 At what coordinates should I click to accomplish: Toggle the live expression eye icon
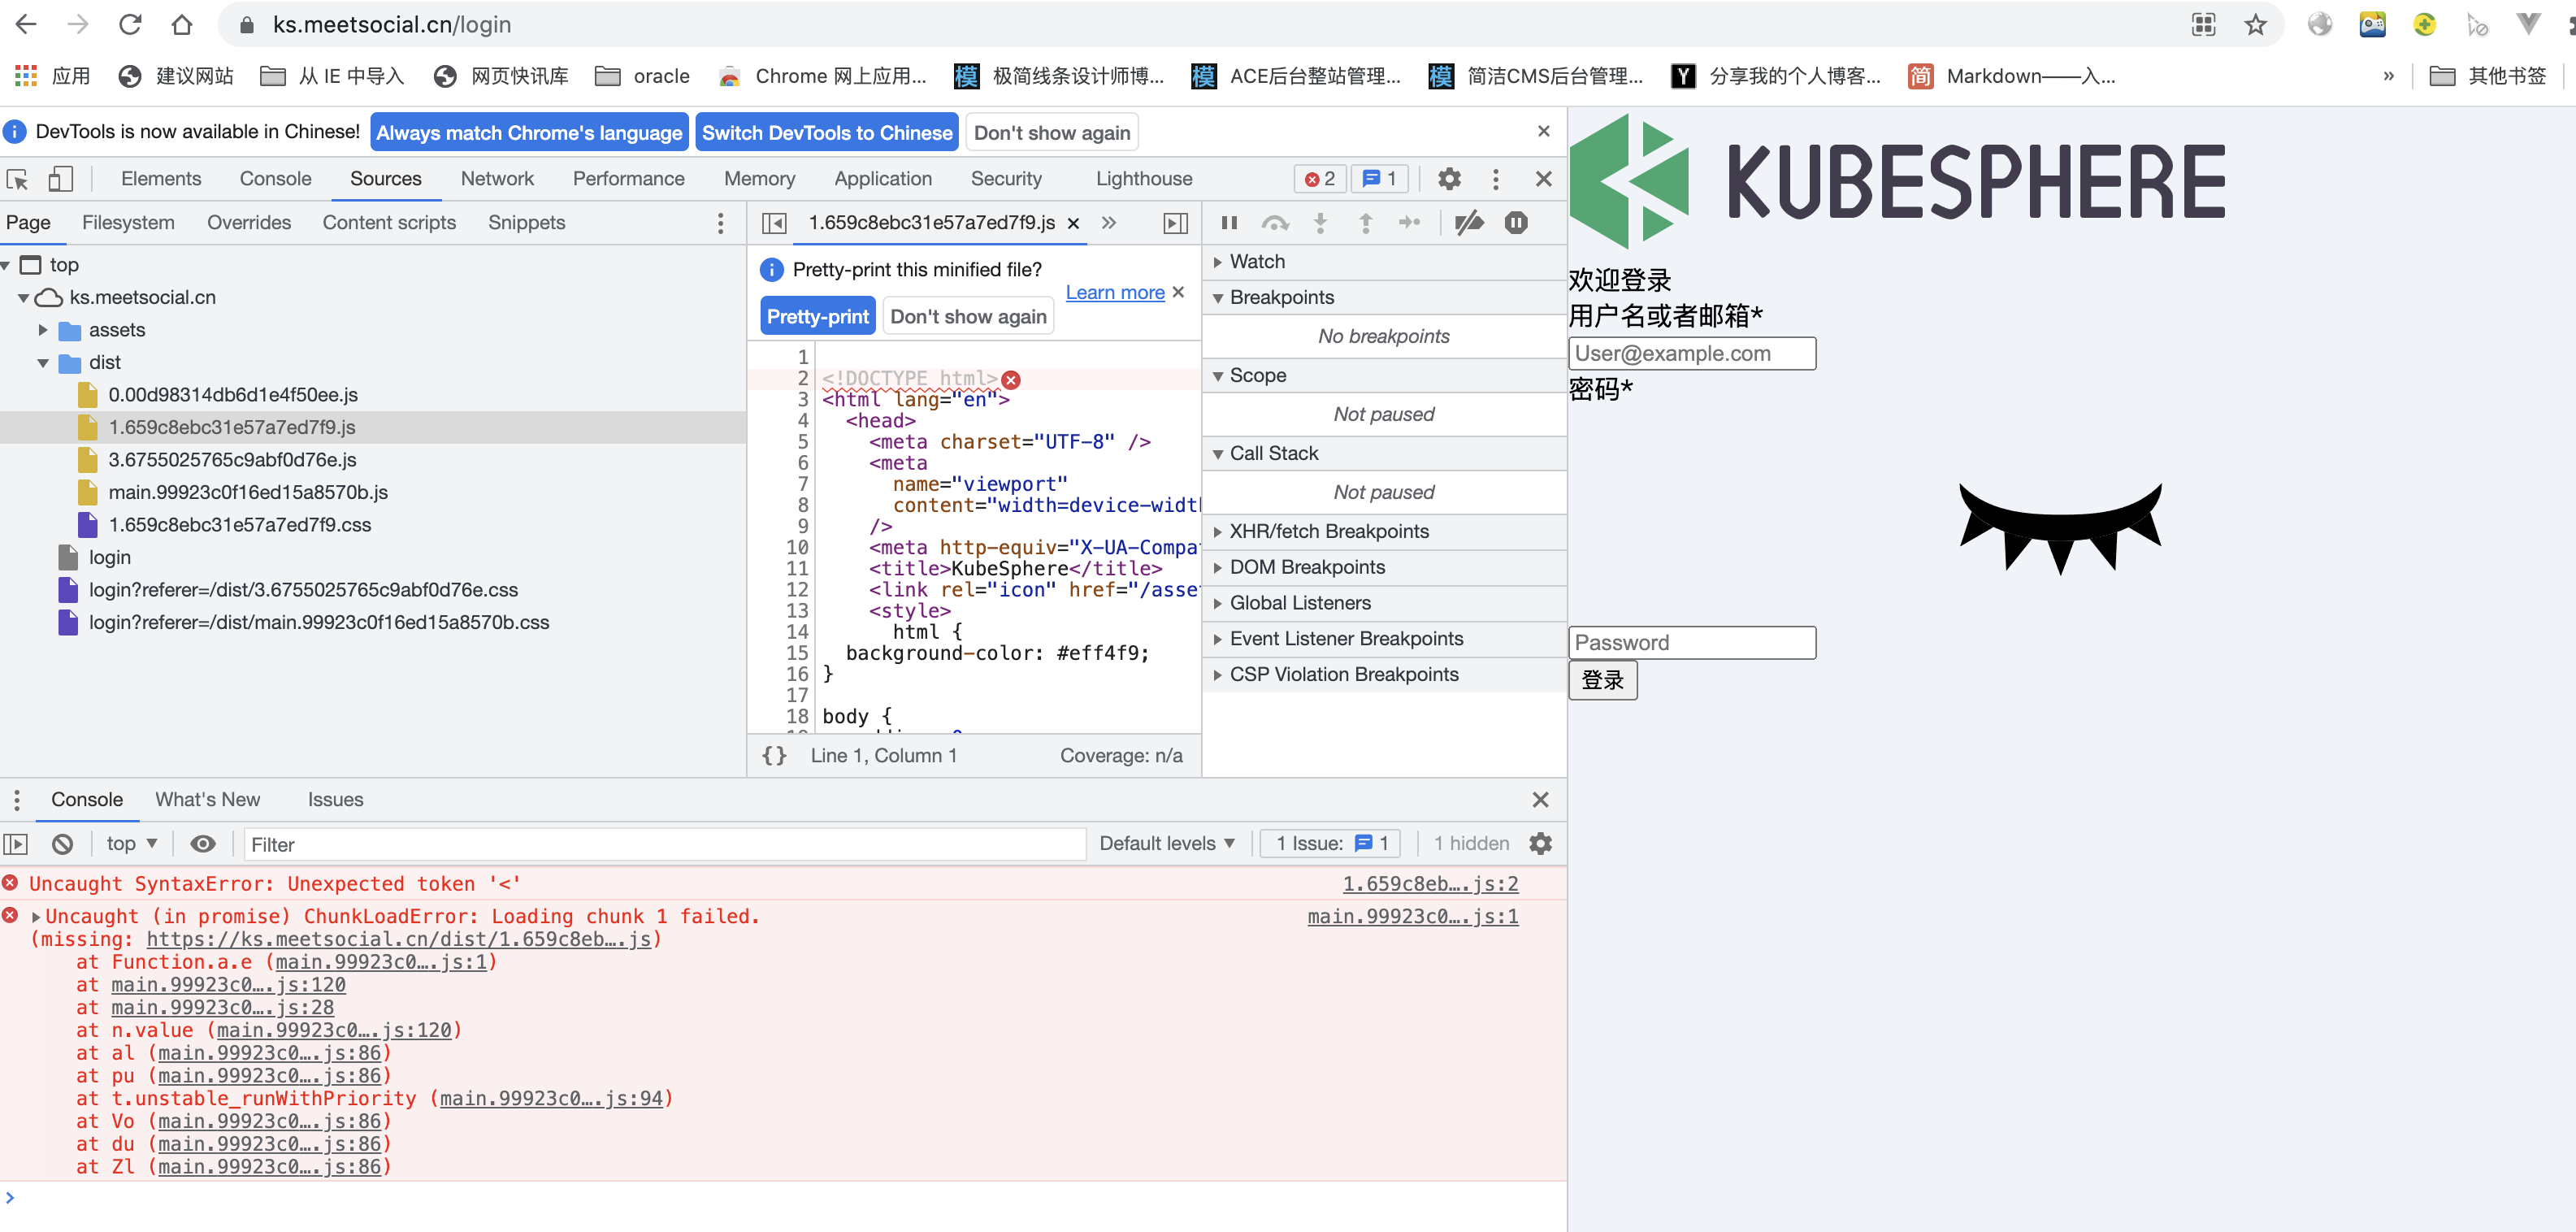pyautogui.click(x=203, y=844)
